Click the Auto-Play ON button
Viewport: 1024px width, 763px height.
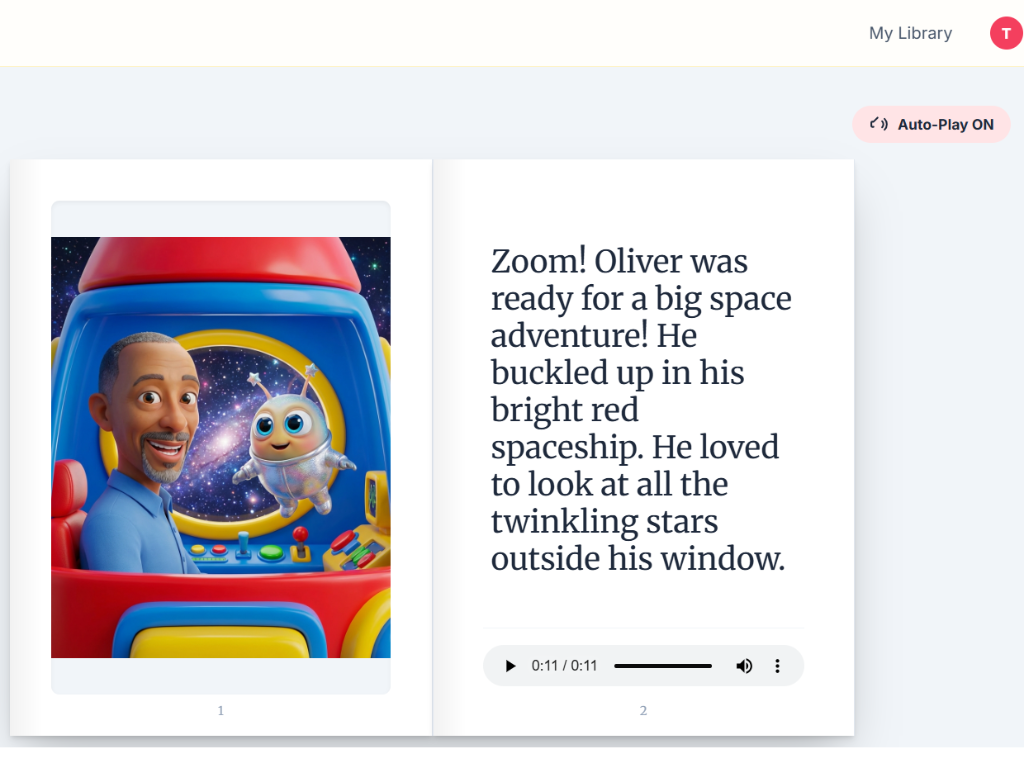point(931,123)
